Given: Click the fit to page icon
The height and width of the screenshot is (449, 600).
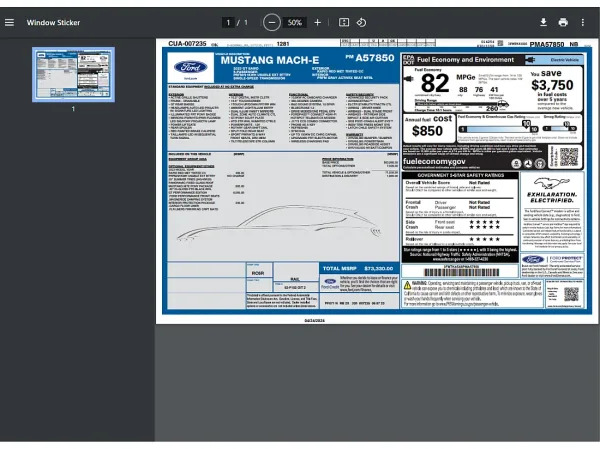Looking at the screenshot, I should click(344, 23).
